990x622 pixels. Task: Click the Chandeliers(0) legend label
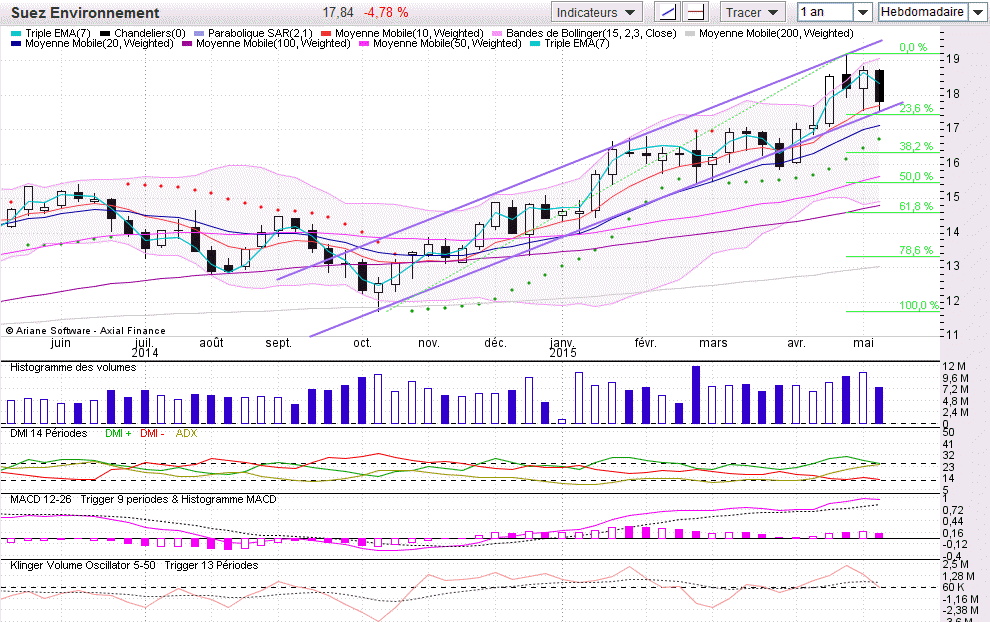point(150,33)
